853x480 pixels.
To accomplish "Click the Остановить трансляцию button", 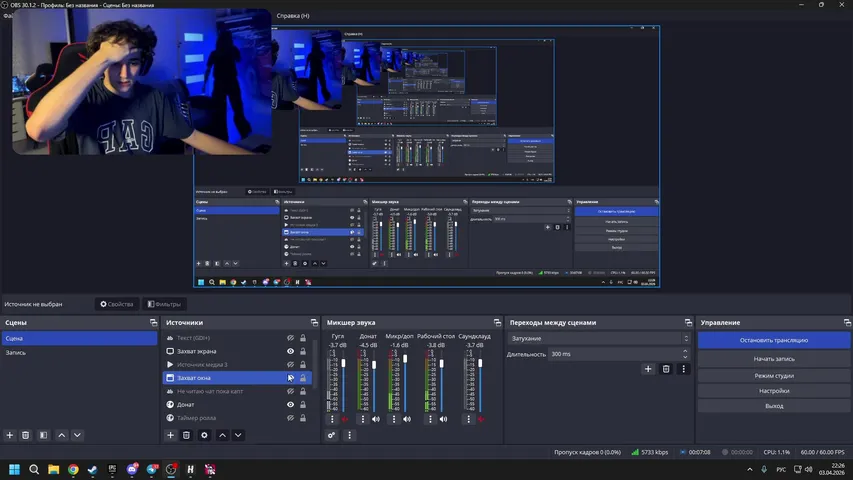I will tap(774, 340).
